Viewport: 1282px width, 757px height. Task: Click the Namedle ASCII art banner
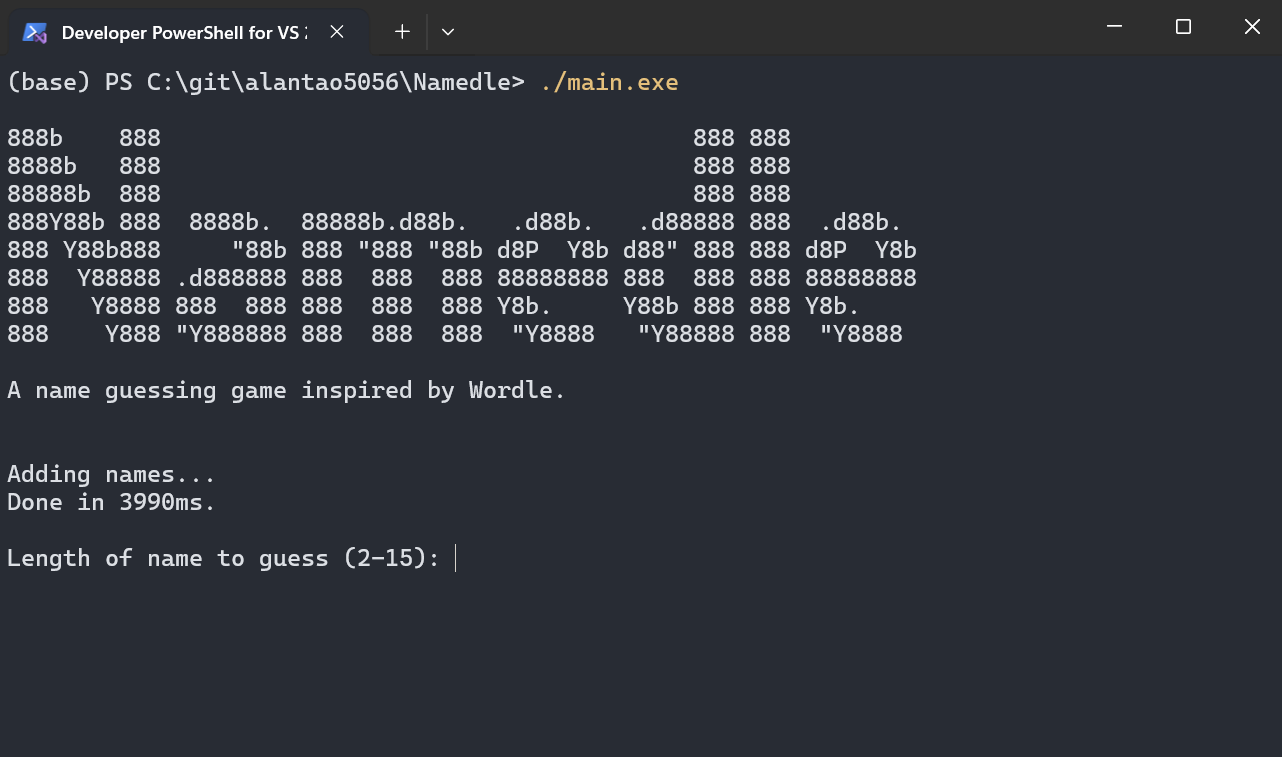click(x=460, y=236)
